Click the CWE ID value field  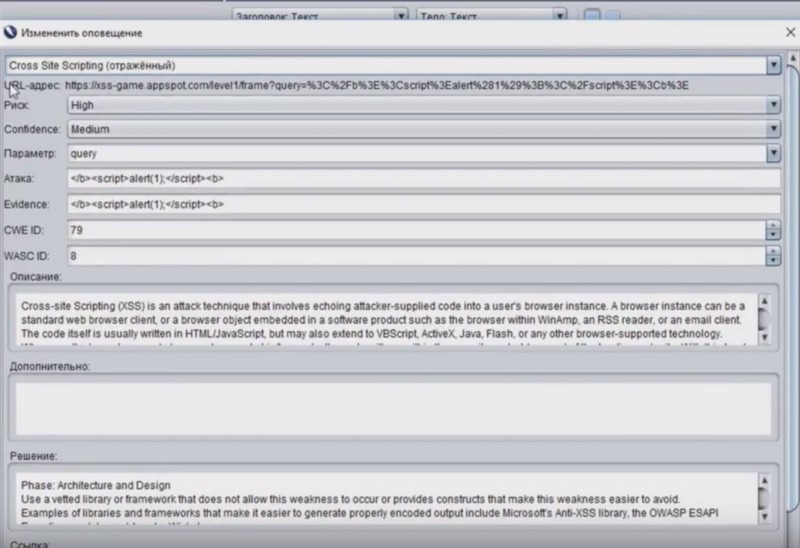416,230
